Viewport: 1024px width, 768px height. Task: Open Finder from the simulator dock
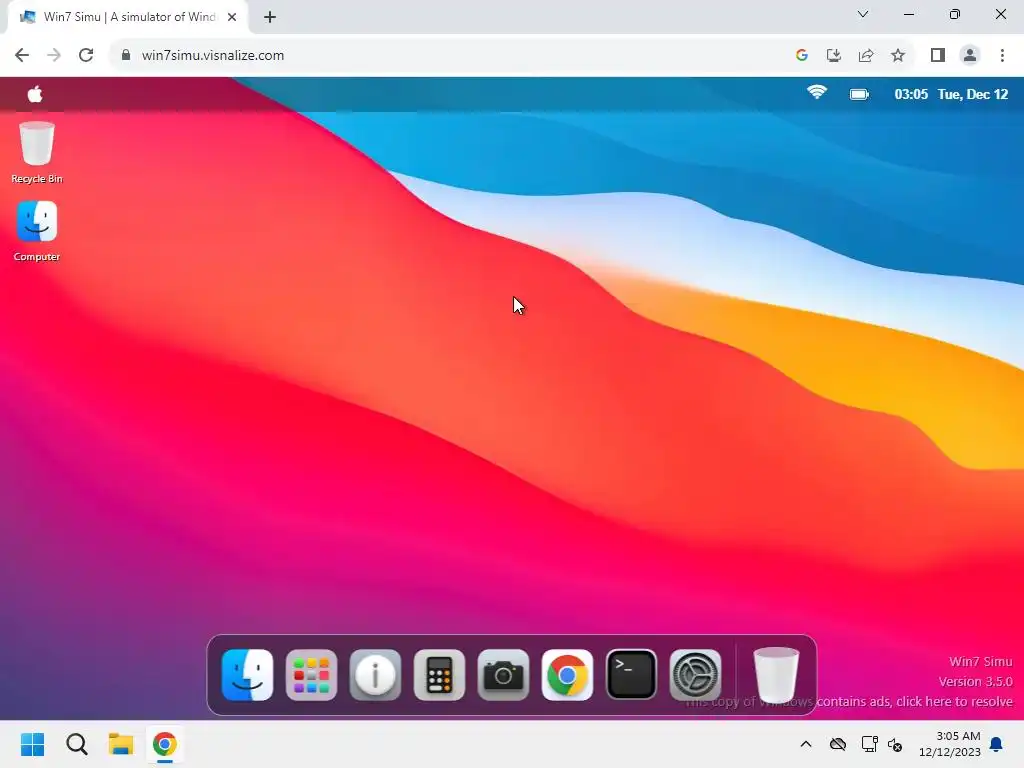click(x=247, y=675)
